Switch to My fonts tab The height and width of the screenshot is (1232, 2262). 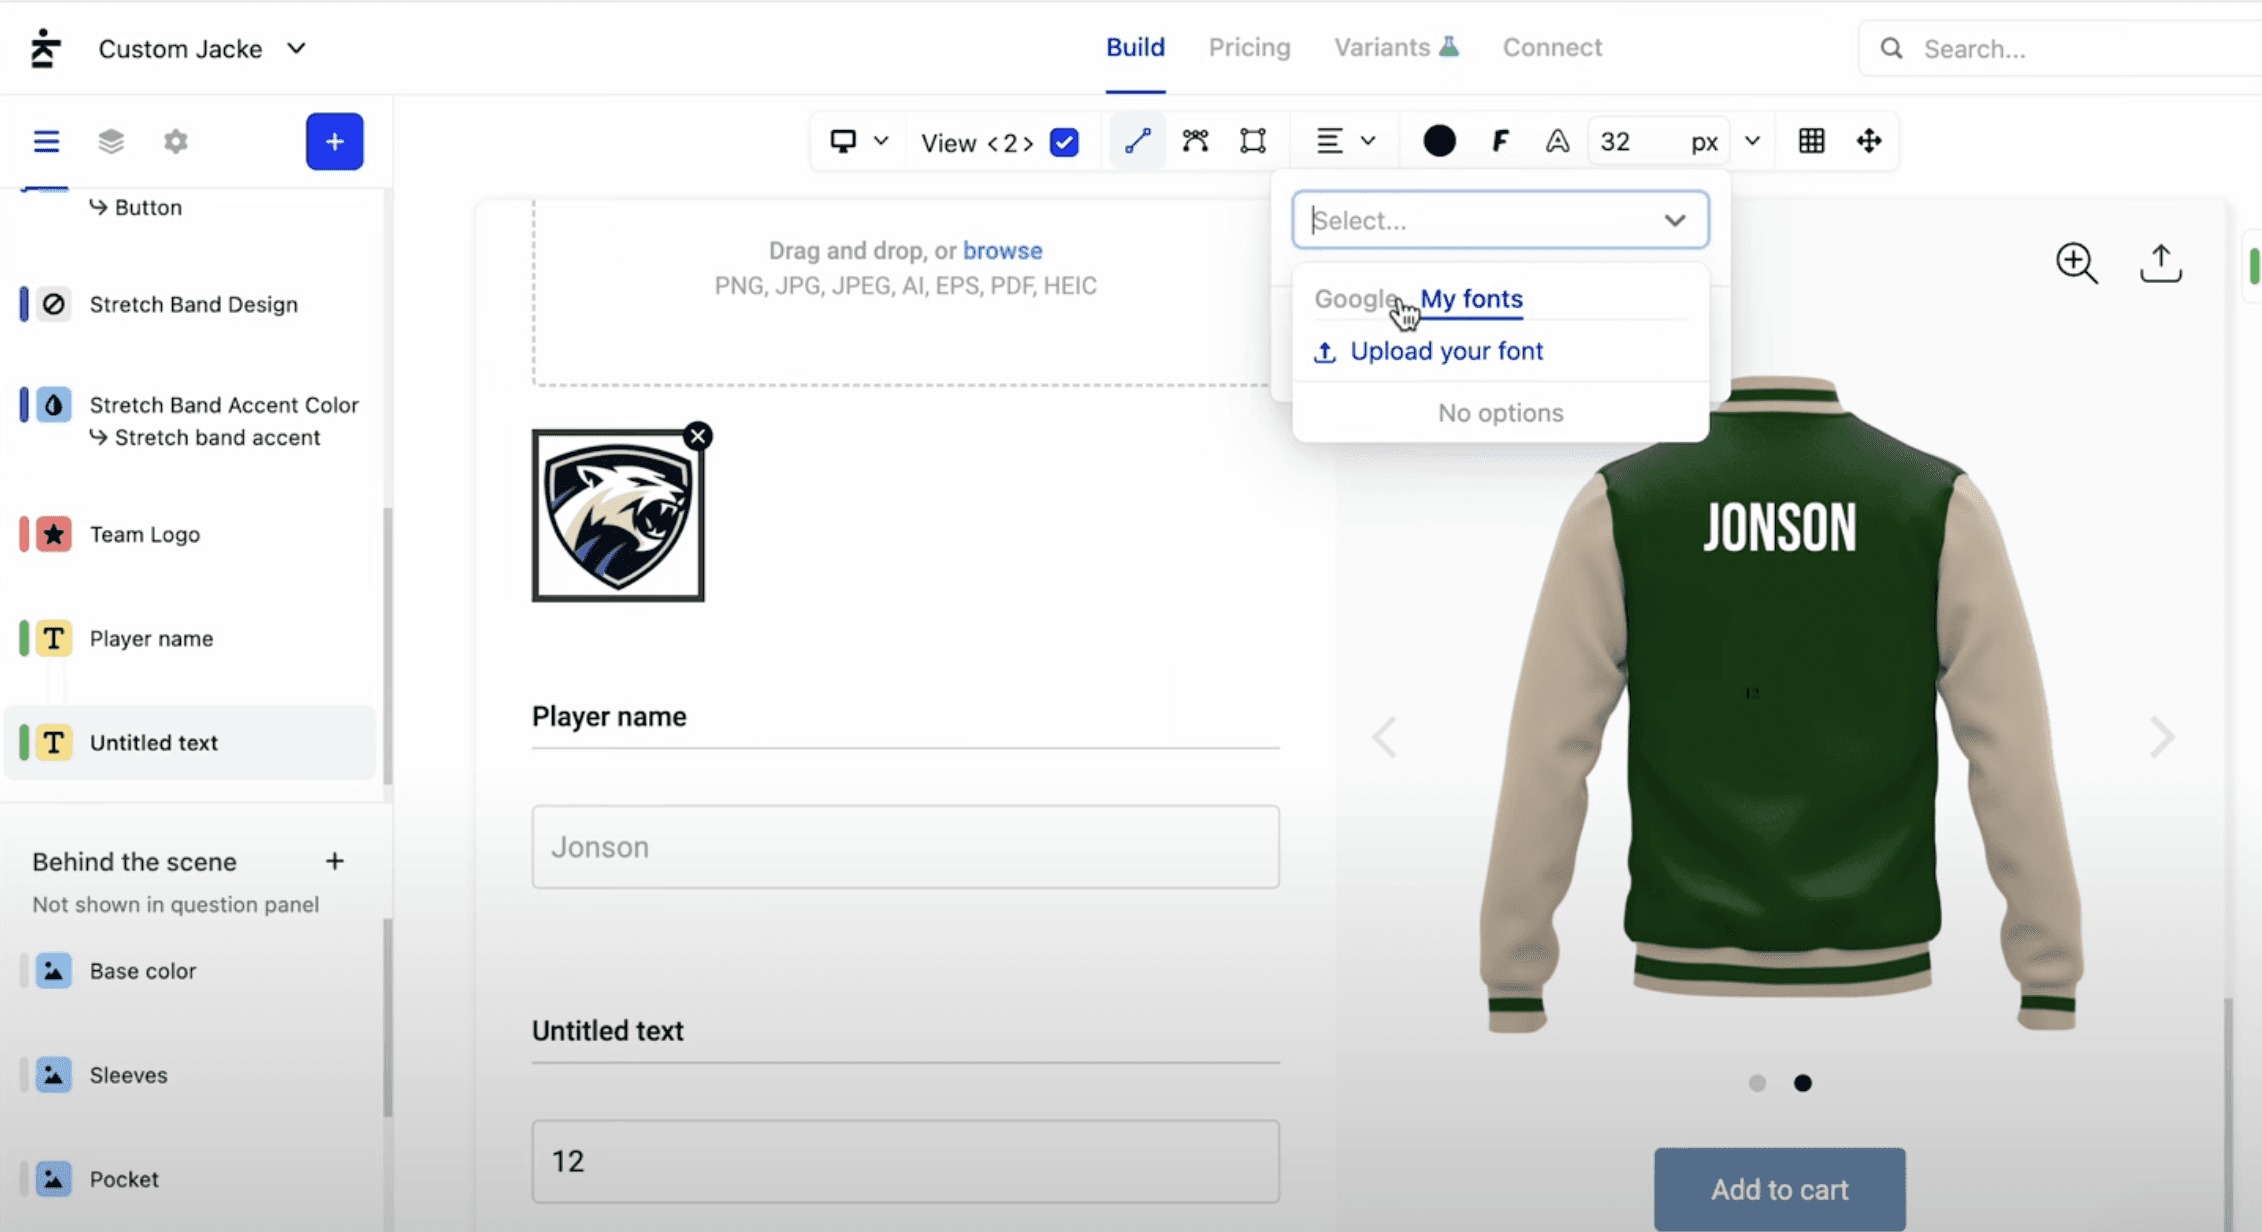tap(1471, 299)
